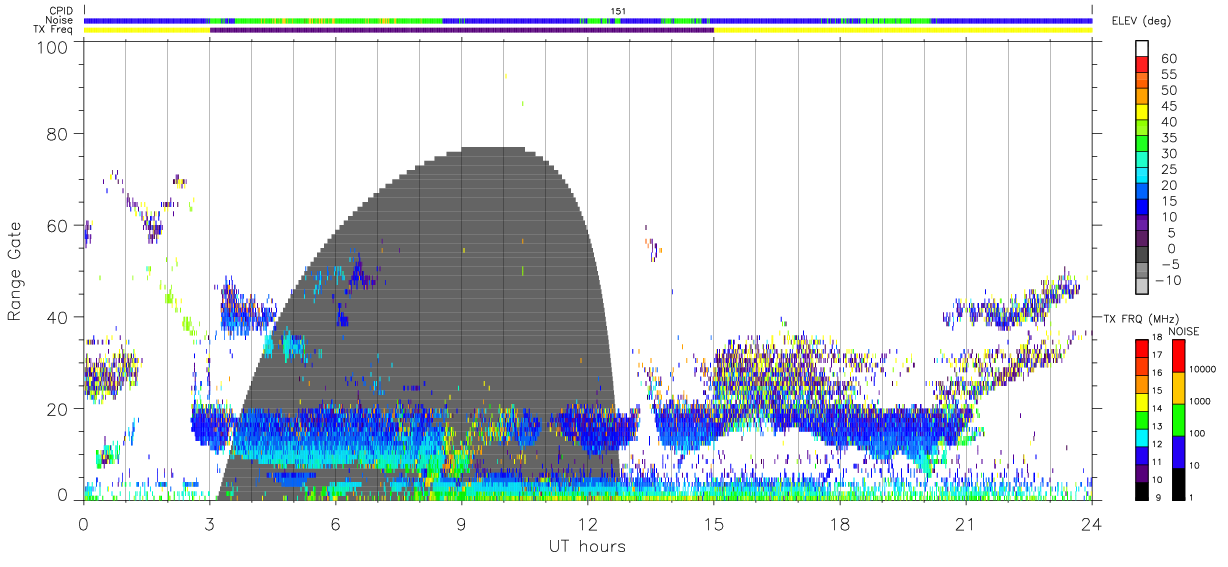
Task: Click the 100 label on NOISE colorbar
Action: tap(1197, 435)
